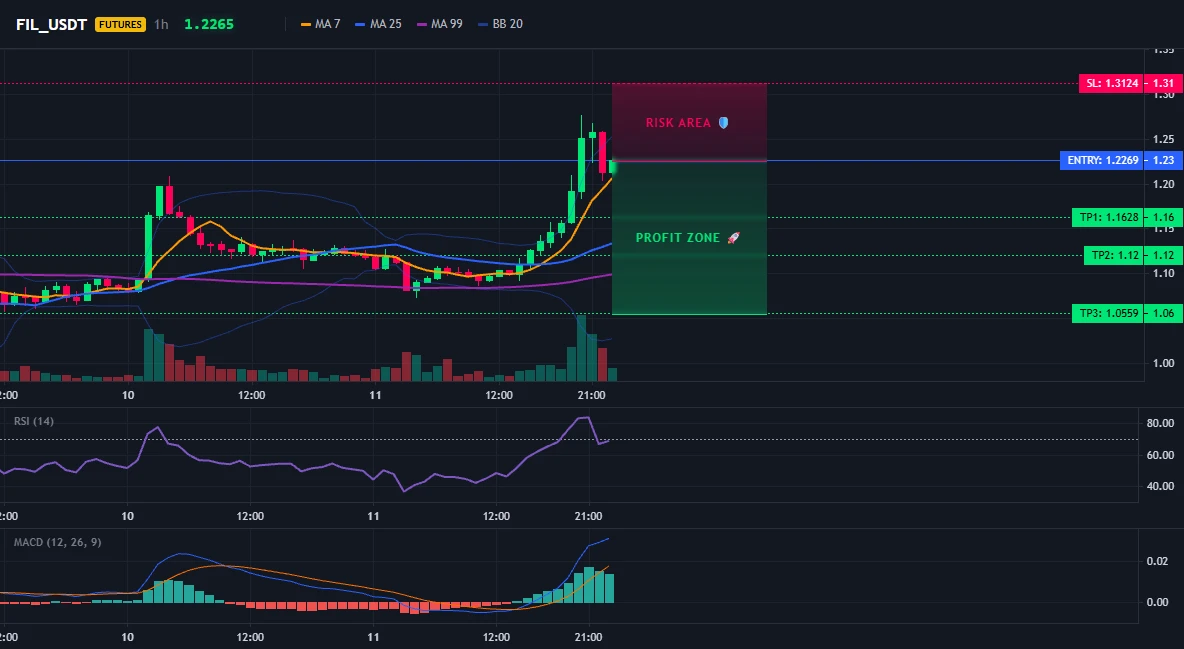
Task: Click the PROFIT ZONE label text
Action: [678, 238]
